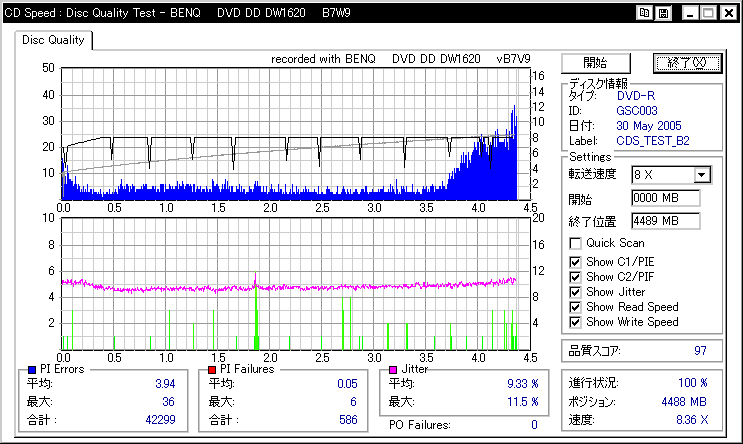Click PI Failures average 0.05
This screenshot has width=743, height=444.
(347, 384)
